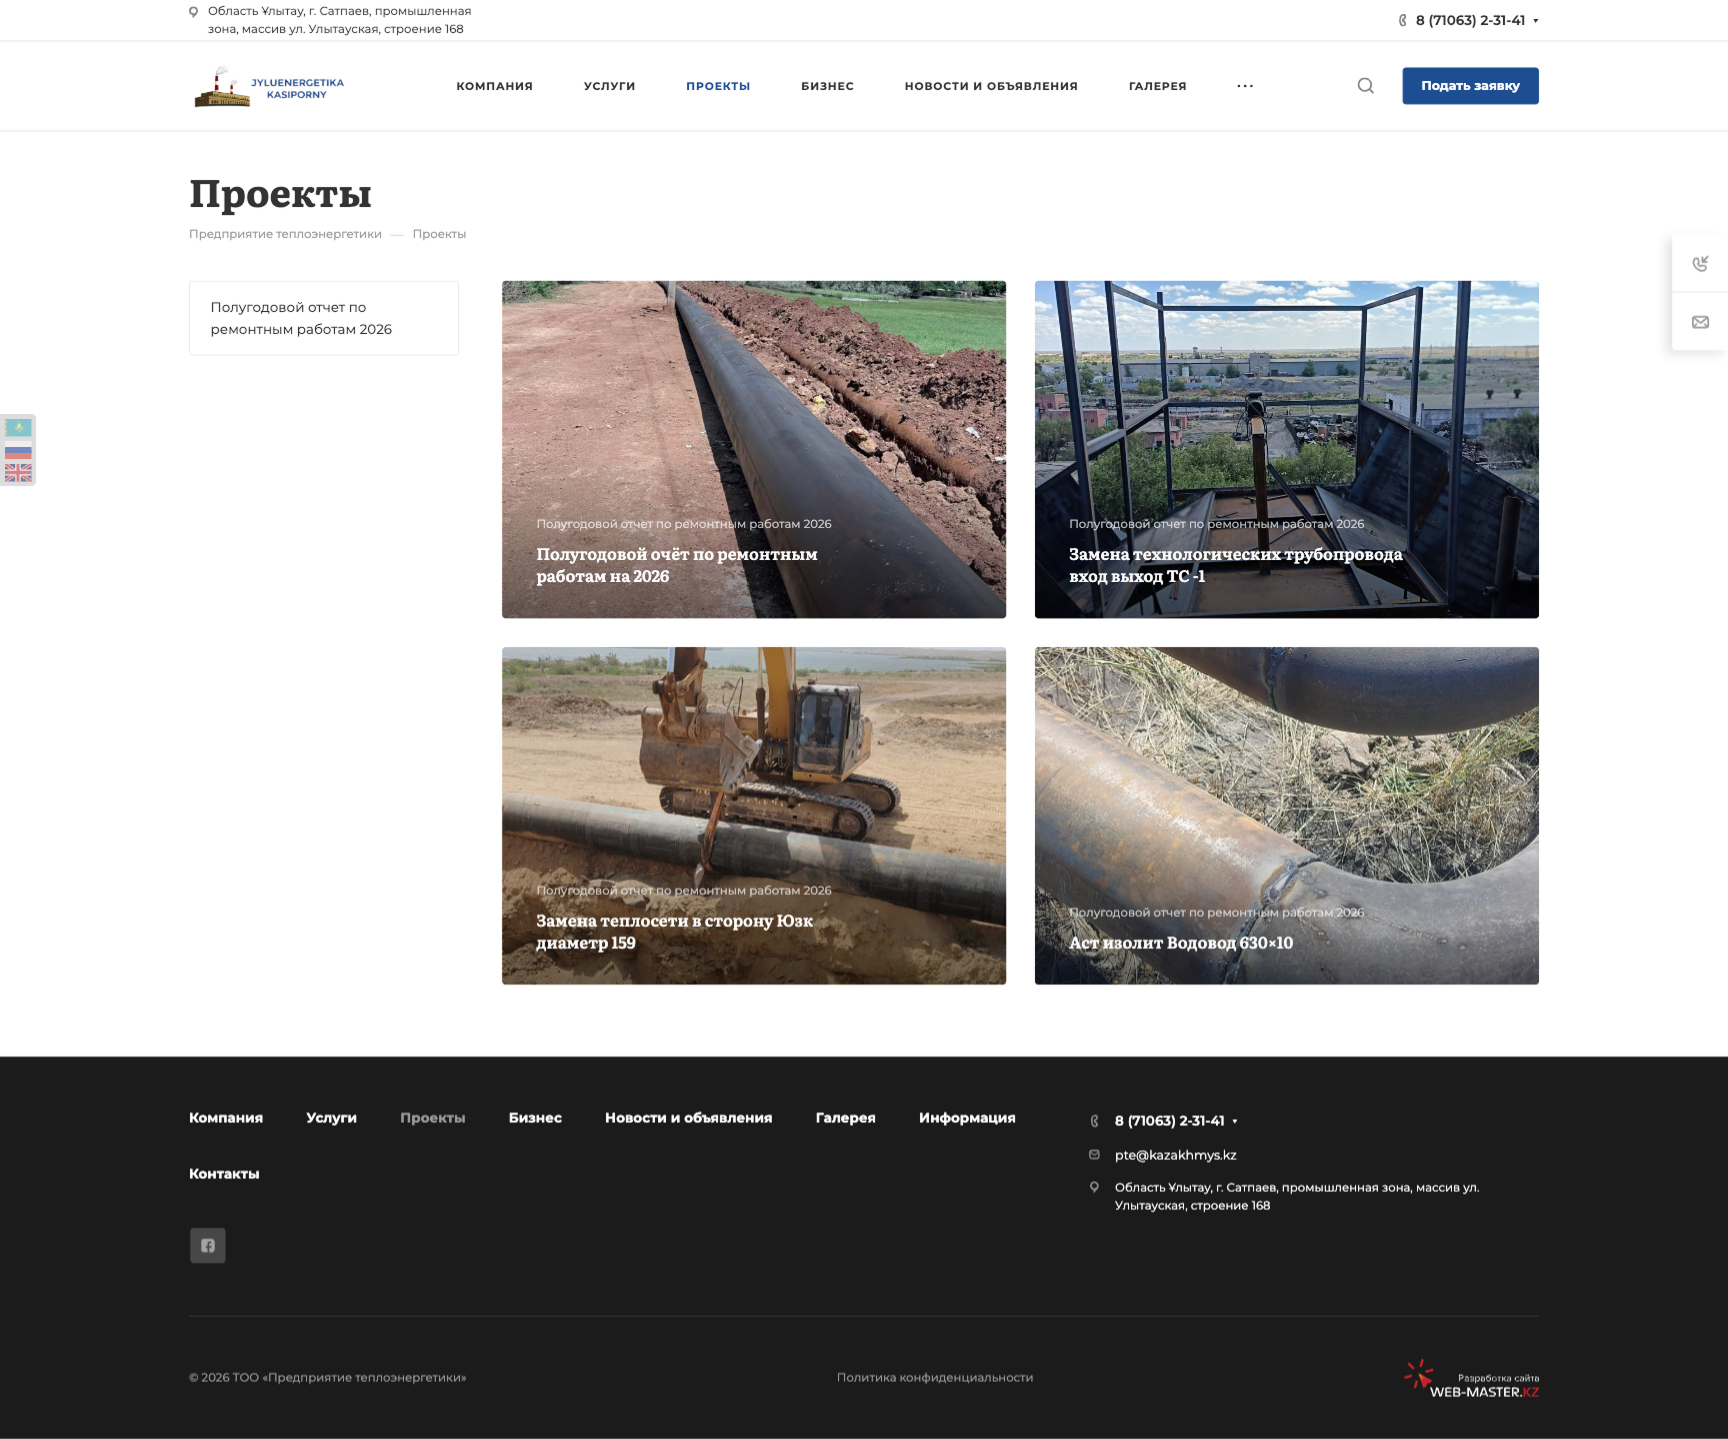The image size is (1728, 1439).
Task: Click footer phone number 8 (71063) 2-31-41
Action: click(x=1170, y=1121)
